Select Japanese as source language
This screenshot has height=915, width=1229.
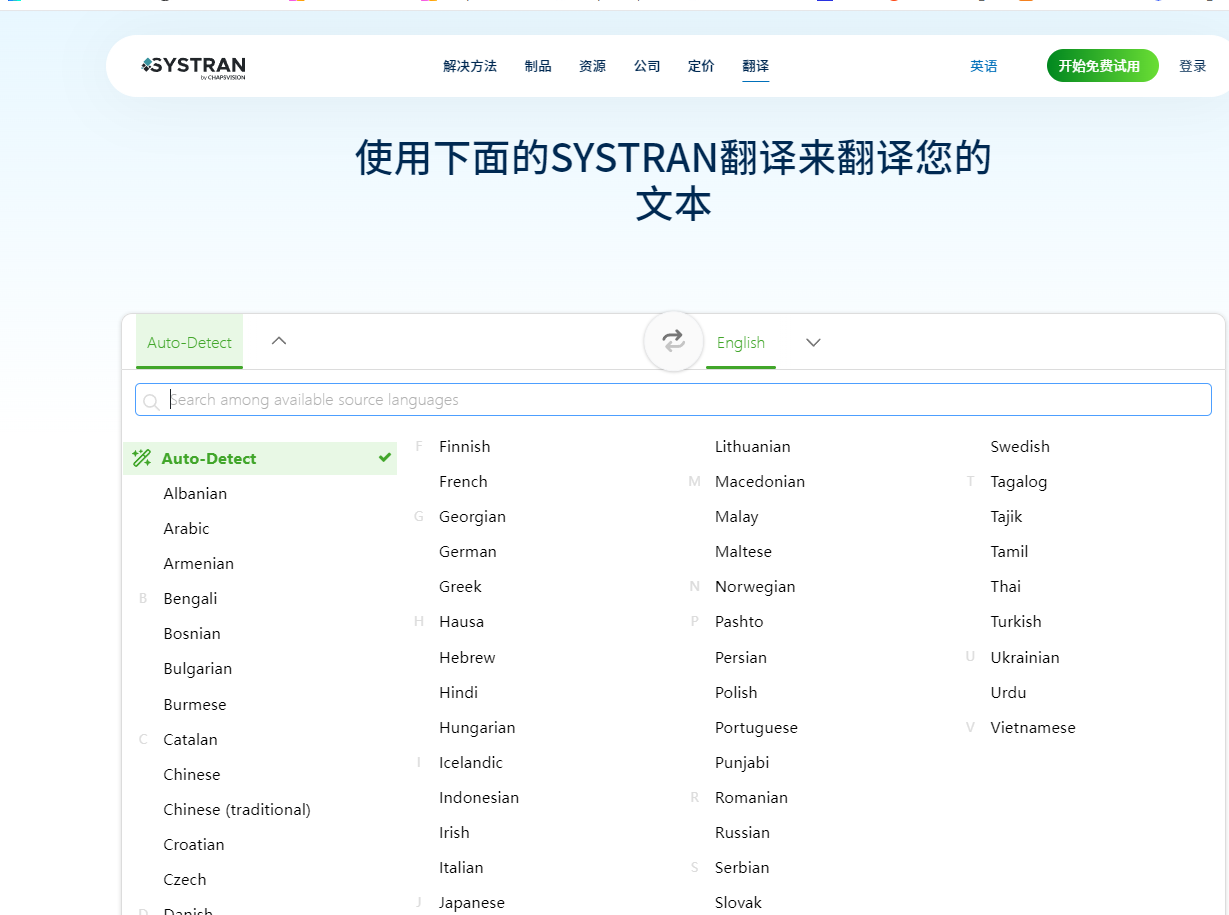click(x=472, y=902)
